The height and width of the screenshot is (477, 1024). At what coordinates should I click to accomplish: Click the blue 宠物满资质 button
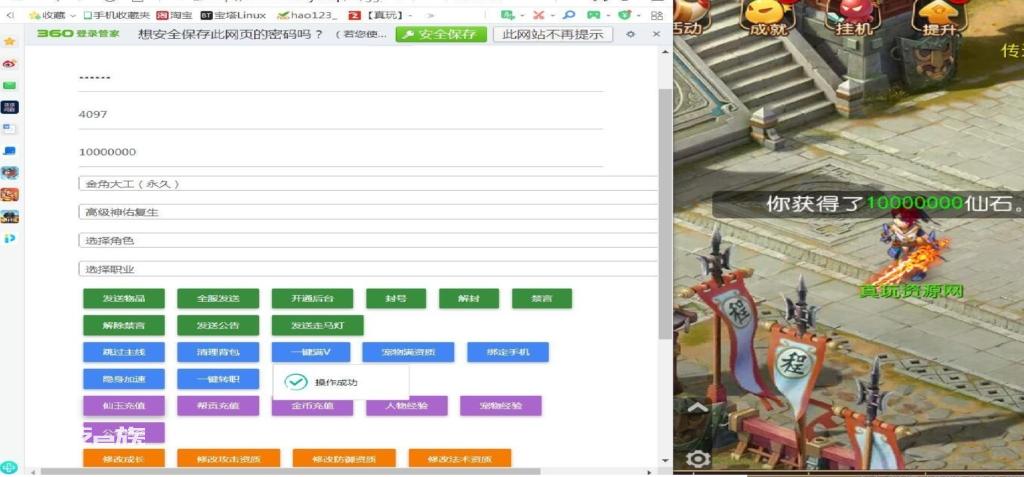408,352
